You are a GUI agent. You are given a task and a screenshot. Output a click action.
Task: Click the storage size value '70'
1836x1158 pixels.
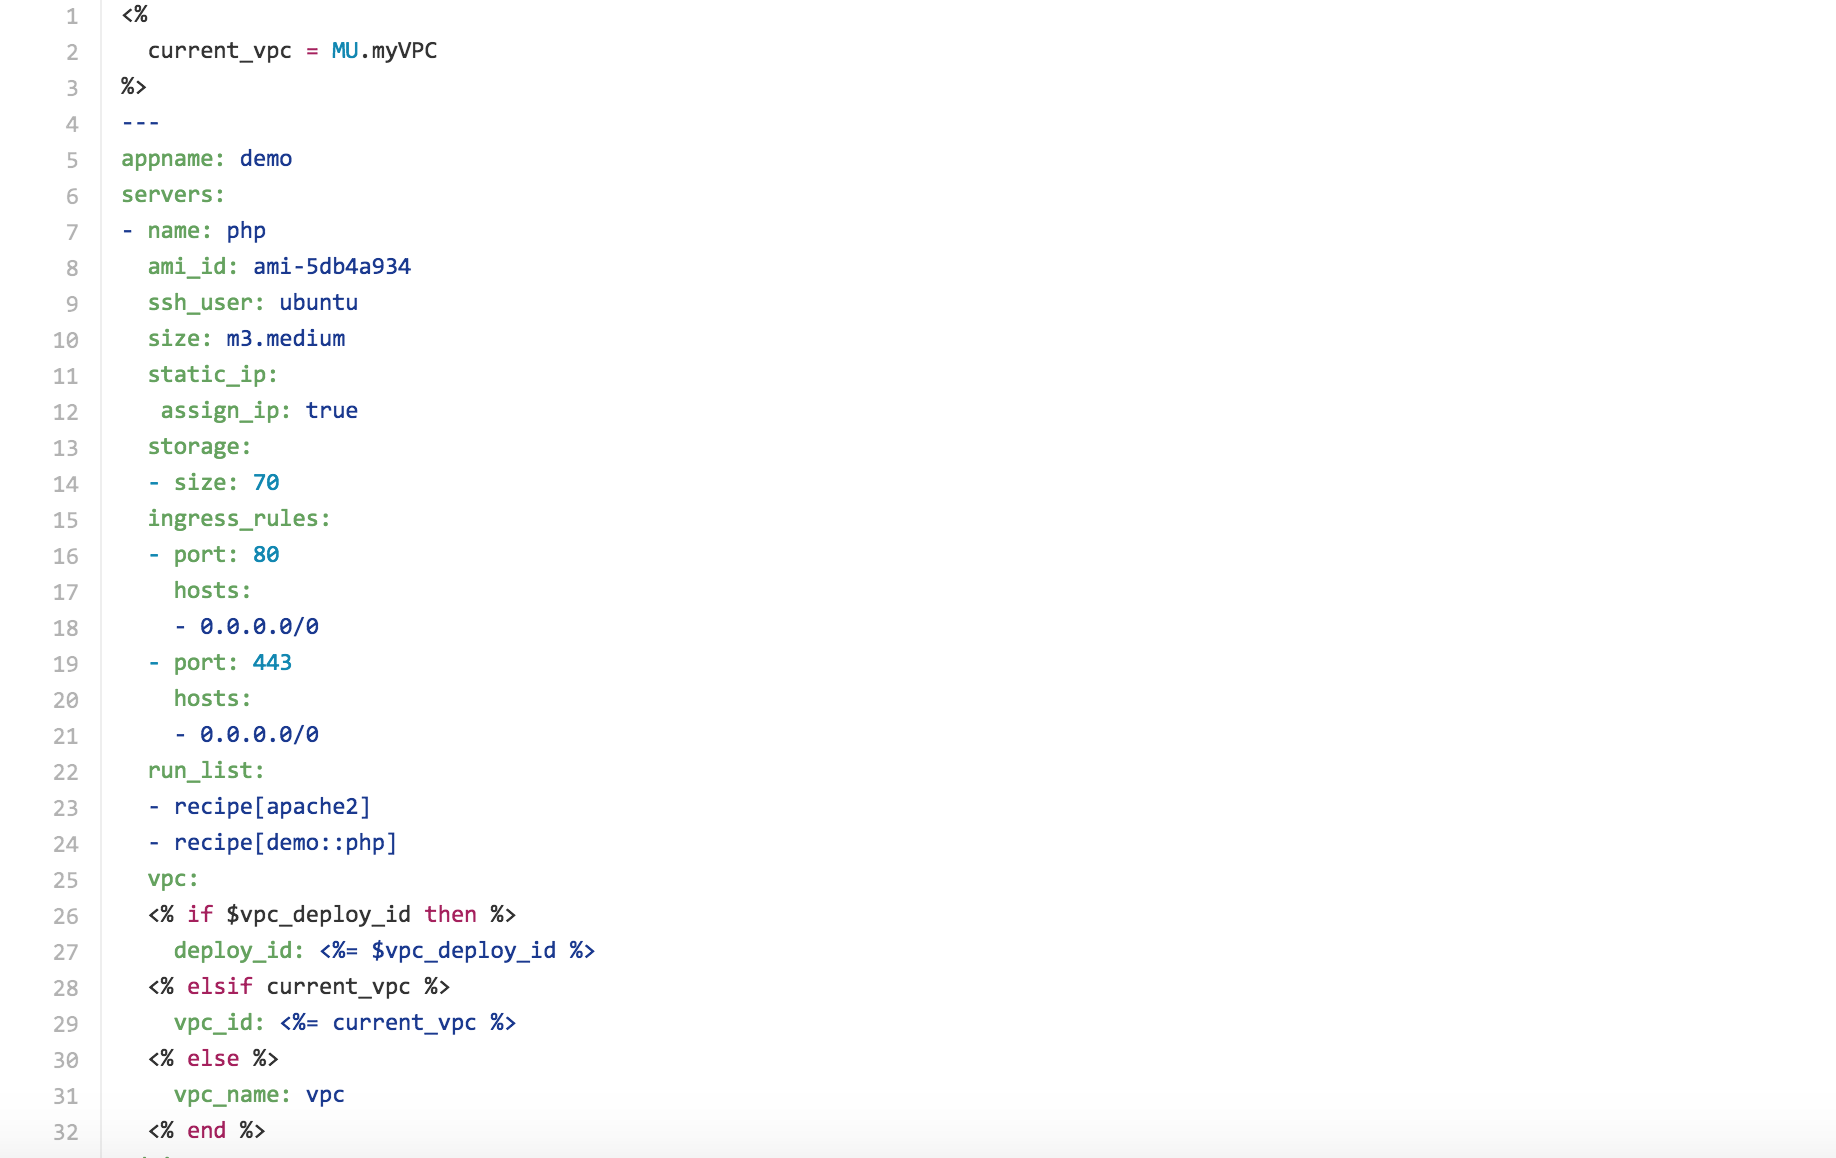pyautogui.click(x=266, y=483)
